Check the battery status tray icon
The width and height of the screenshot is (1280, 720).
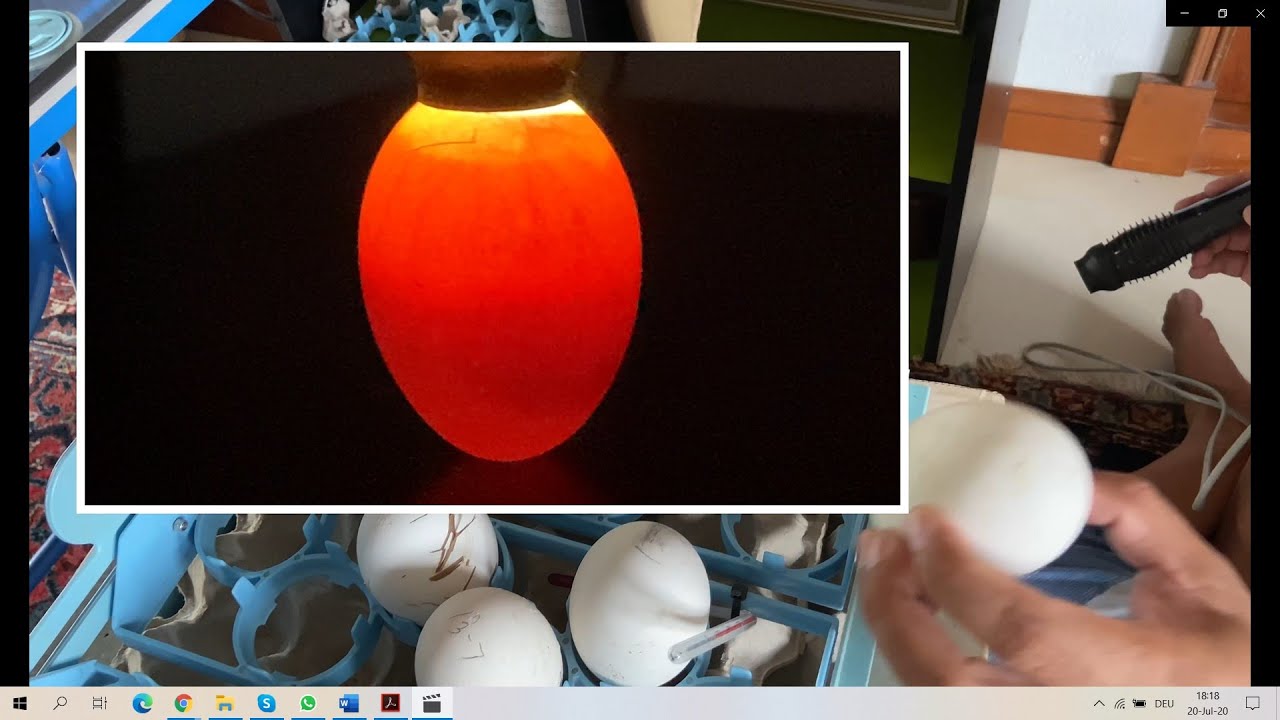pyautogui.click(x=1139, y=704)
